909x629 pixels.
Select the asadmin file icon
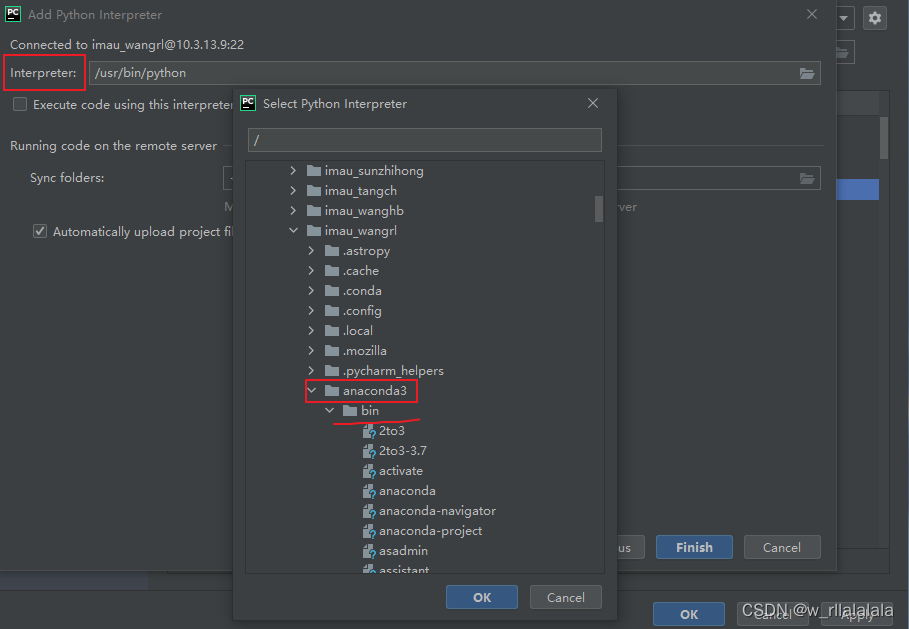point(369,551)
